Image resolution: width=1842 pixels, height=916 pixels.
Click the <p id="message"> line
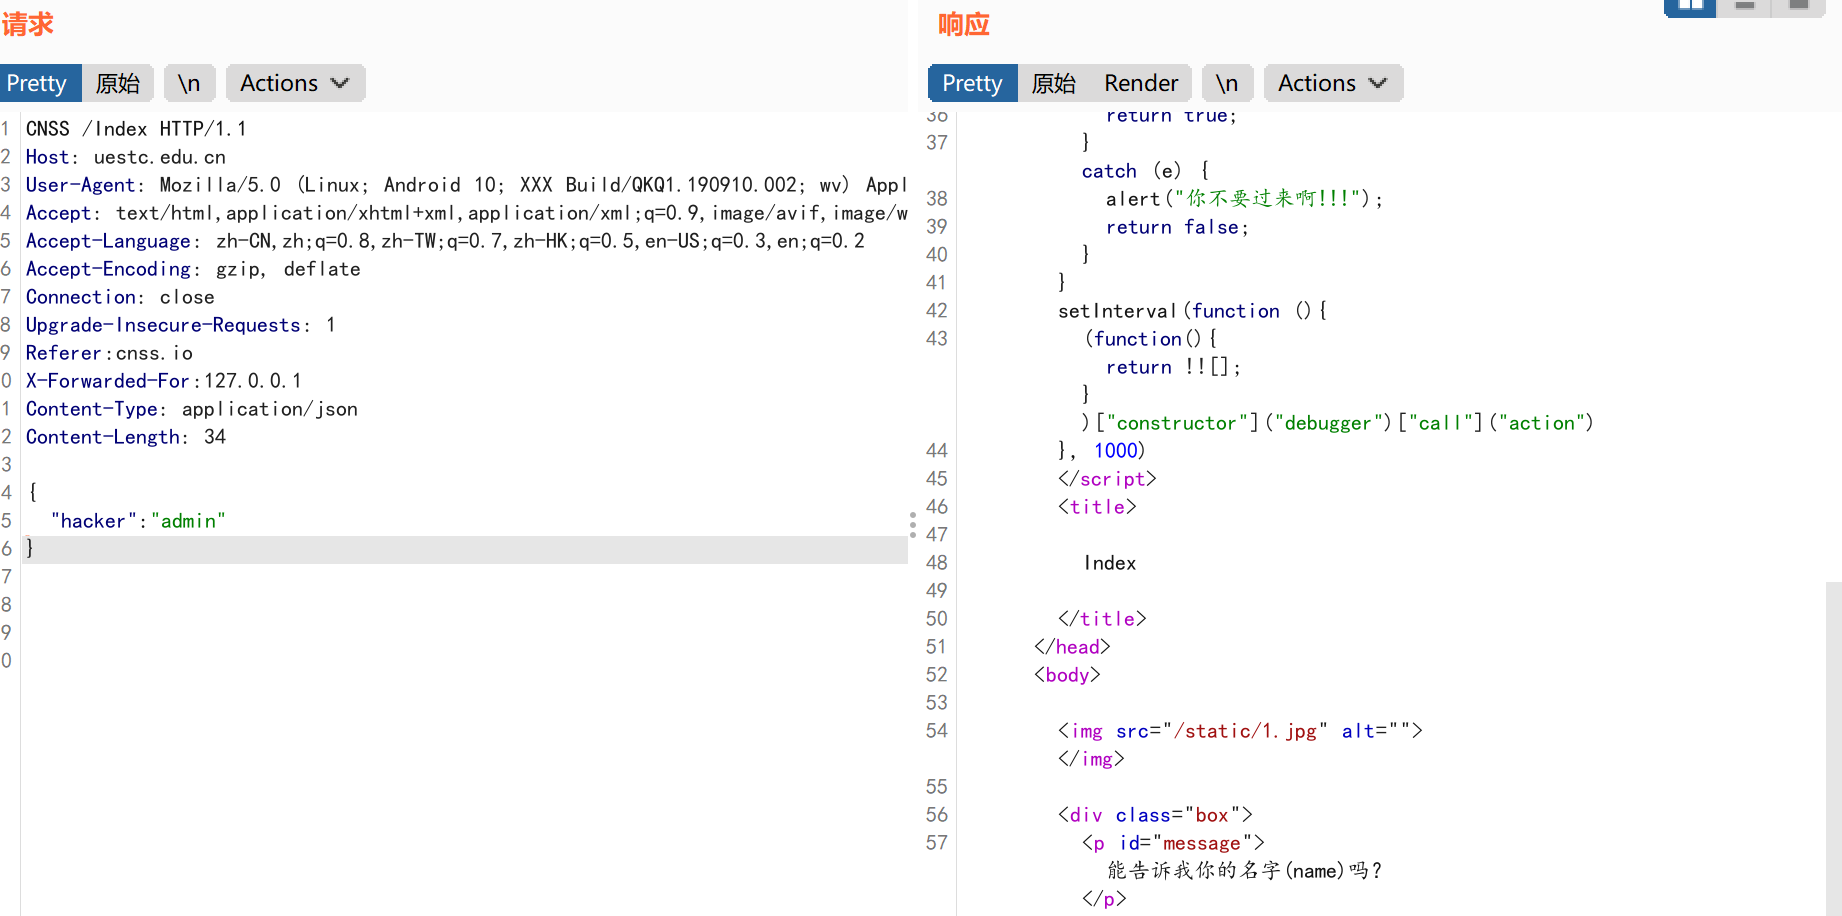pos(1173,843)
